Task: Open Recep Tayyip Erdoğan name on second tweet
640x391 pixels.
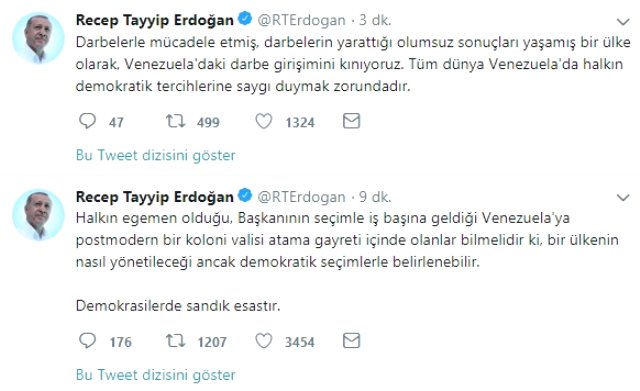Action: pyautogui.click(x=155, y=197)
